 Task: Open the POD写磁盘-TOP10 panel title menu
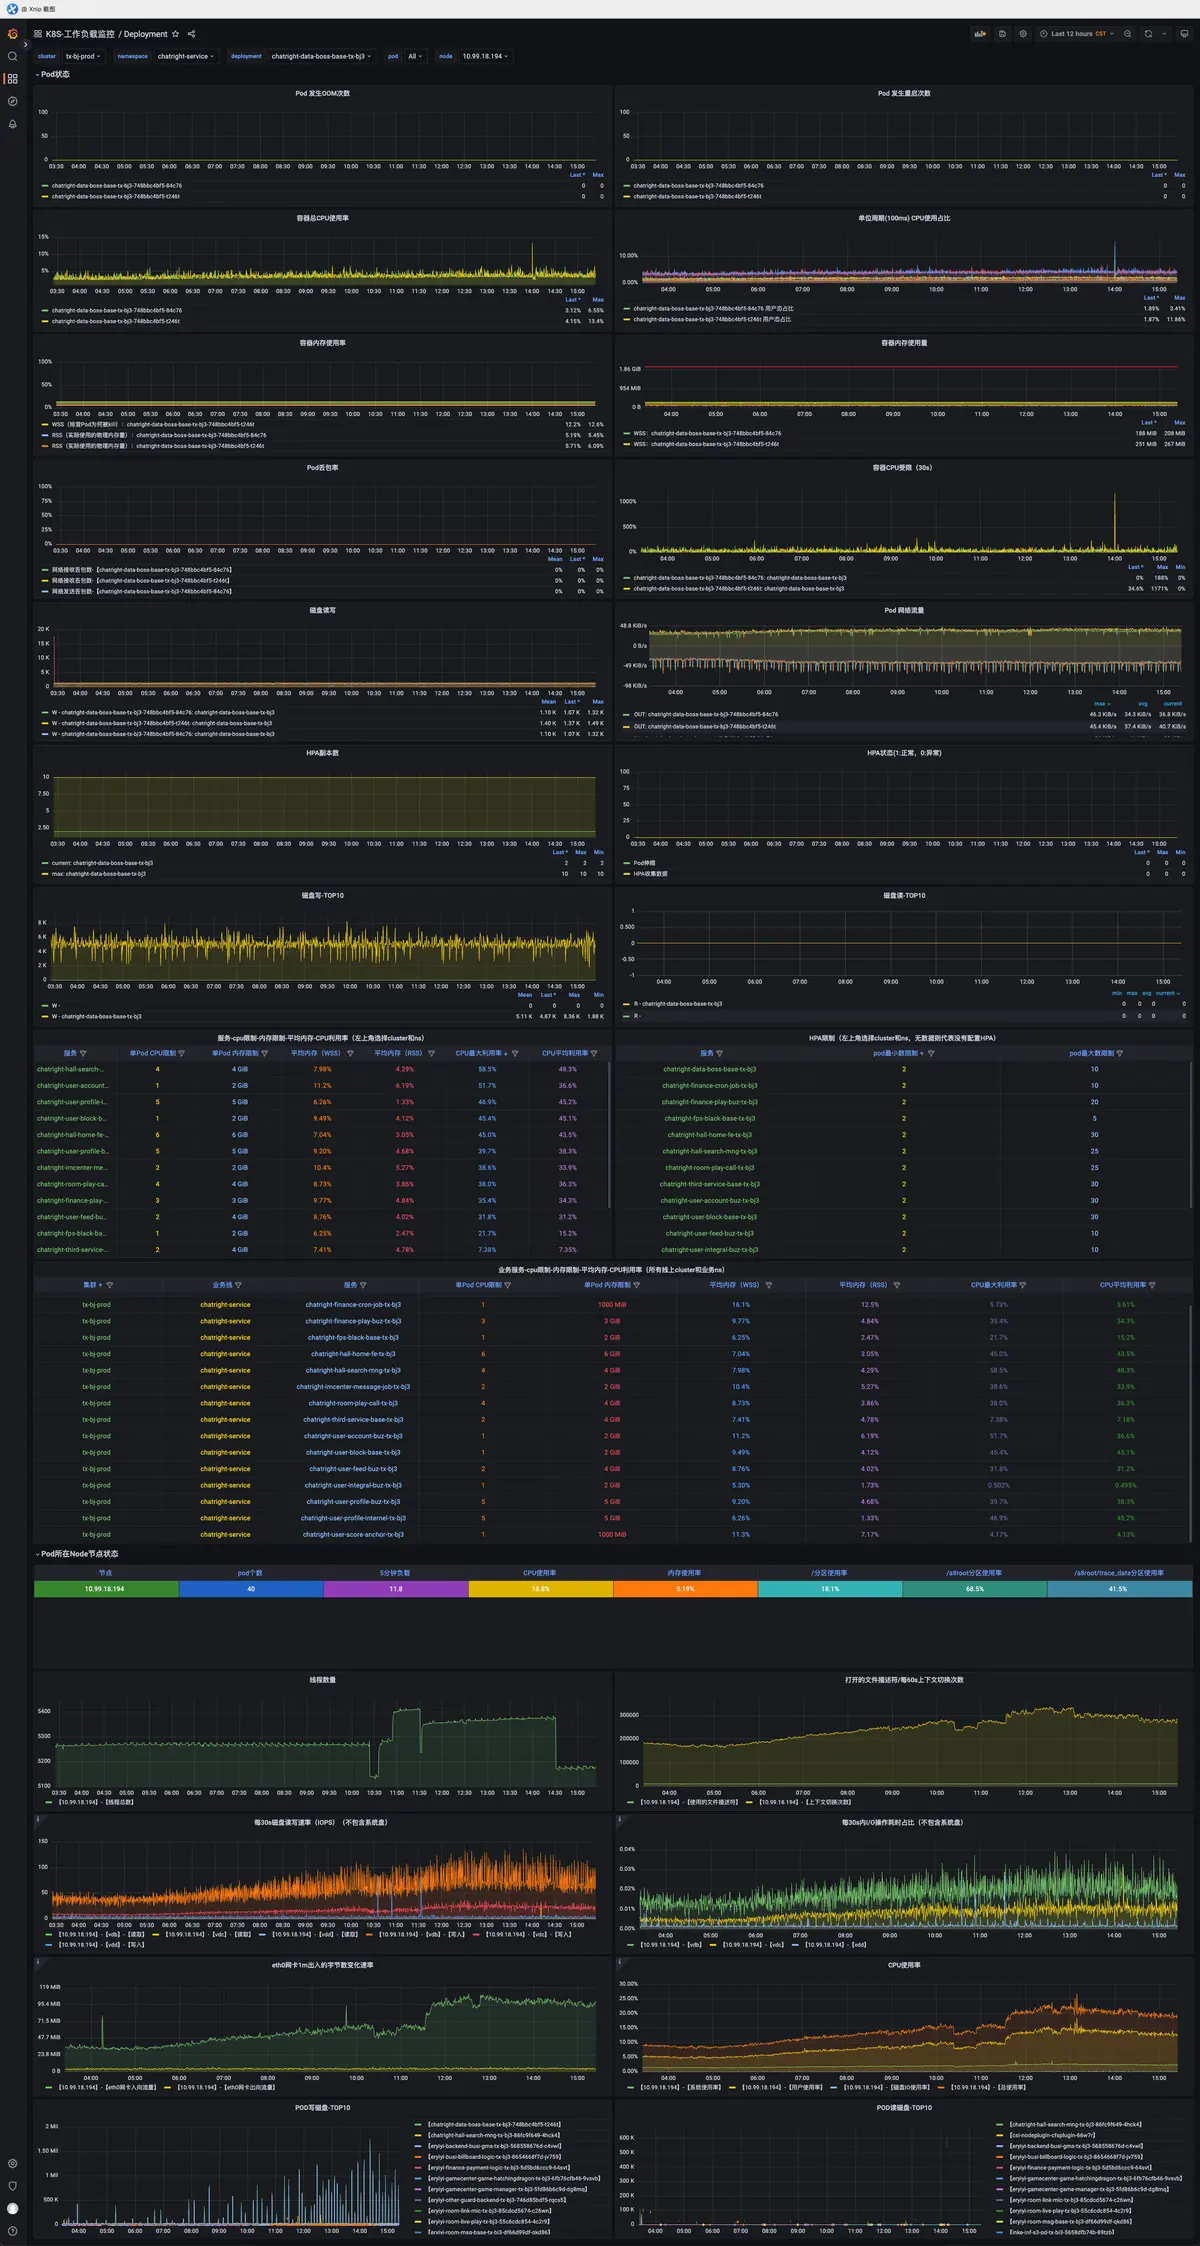322,2108
